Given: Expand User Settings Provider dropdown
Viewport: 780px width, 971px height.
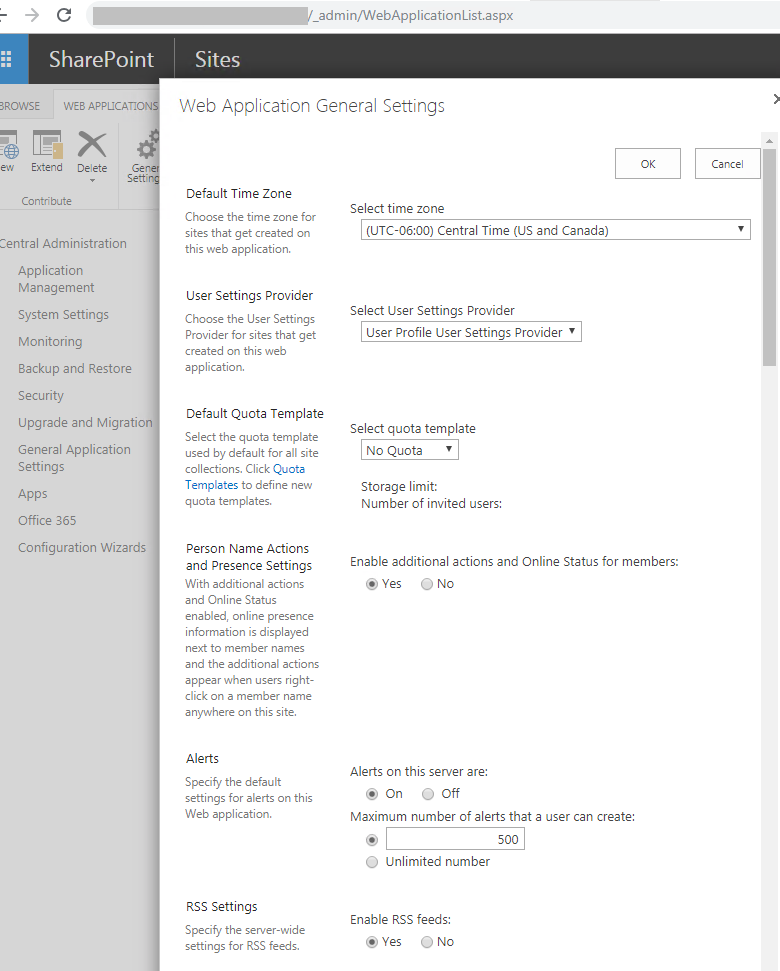Looking at the screenshot, I should click(x=470, y=332).
